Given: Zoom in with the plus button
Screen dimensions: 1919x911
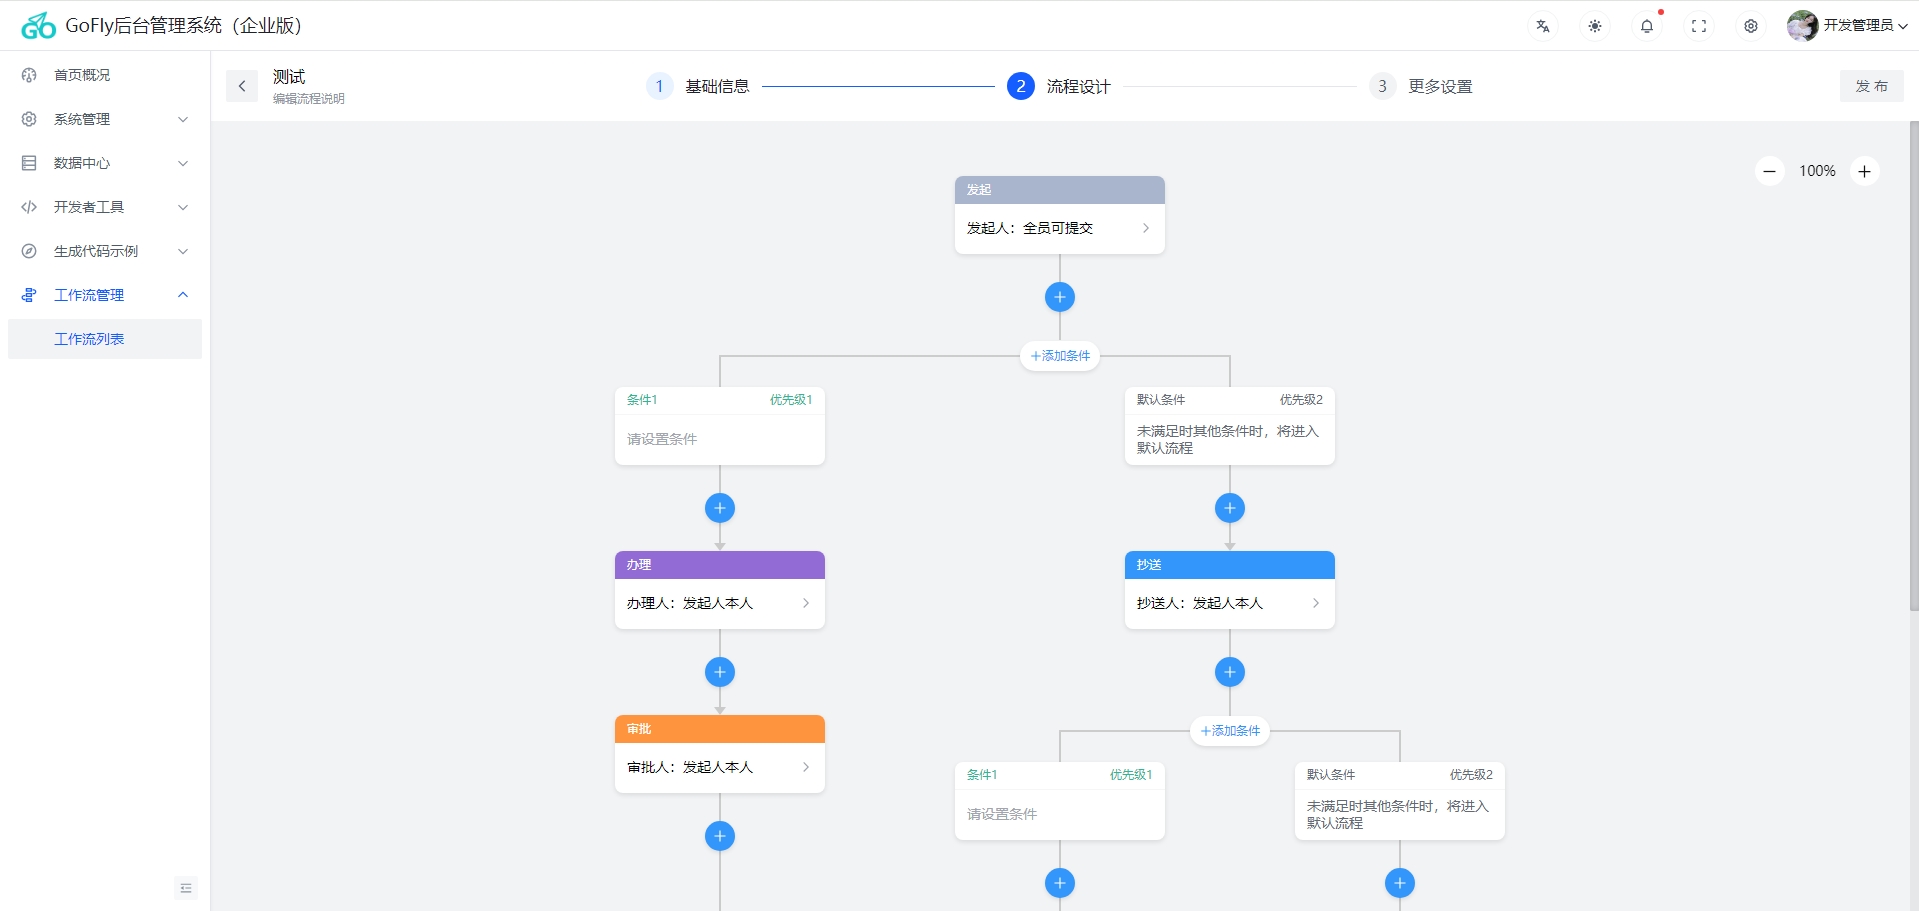Looking at the screenshot, I should [x=1864, y=171].
